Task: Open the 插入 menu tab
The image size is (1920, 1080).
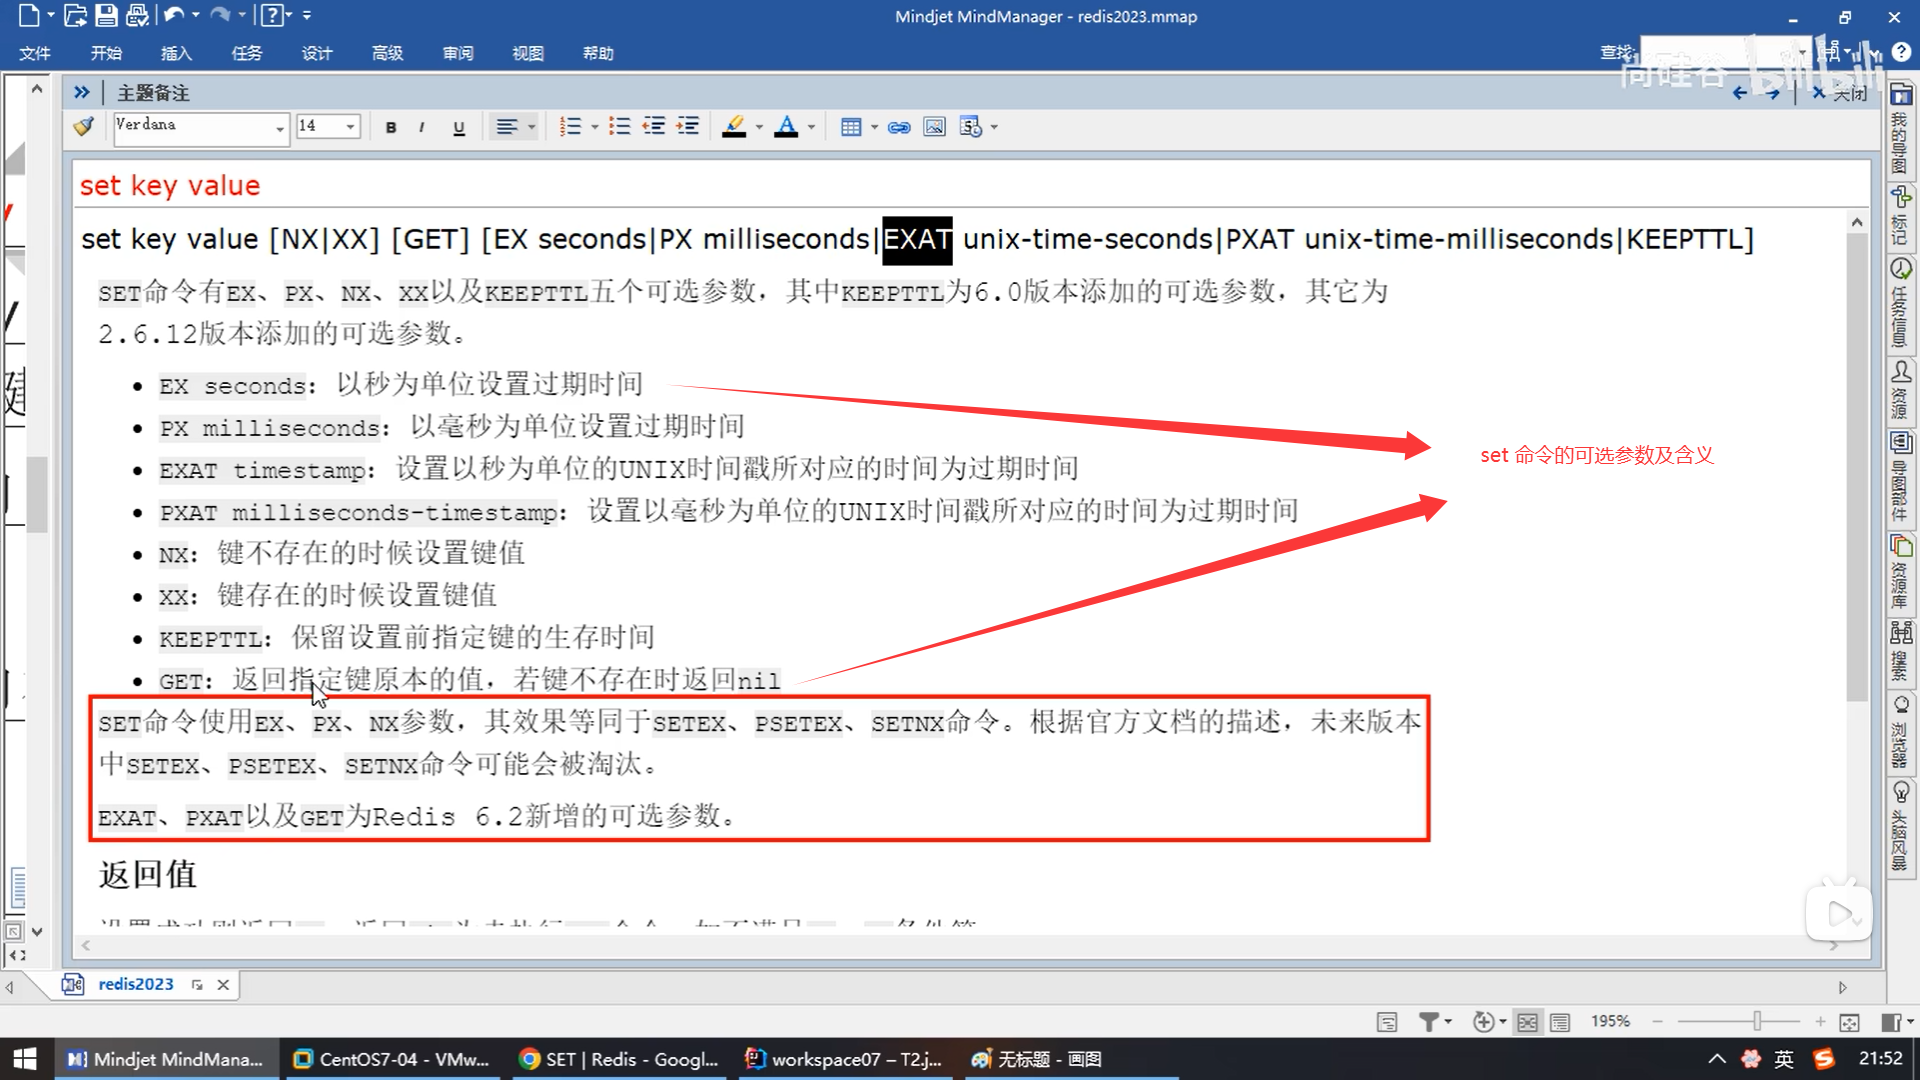Action: click(176, 53)
